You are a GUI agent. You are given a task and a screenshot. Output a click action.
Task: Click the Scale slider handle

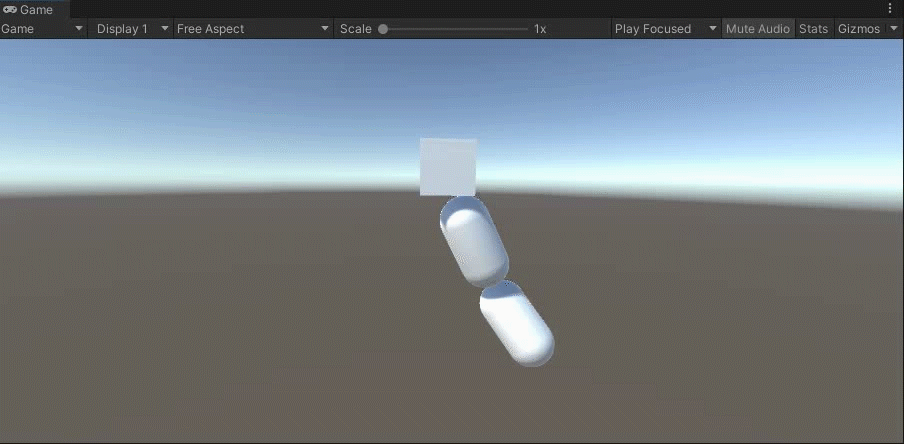[383, 29]
